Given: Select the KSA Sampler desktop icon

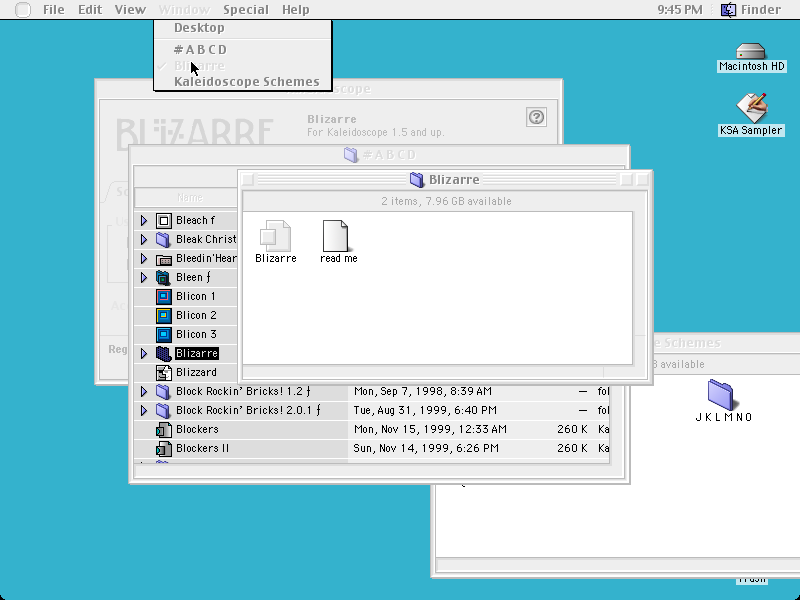Looking at the screenshot, I should coord(752,107).
